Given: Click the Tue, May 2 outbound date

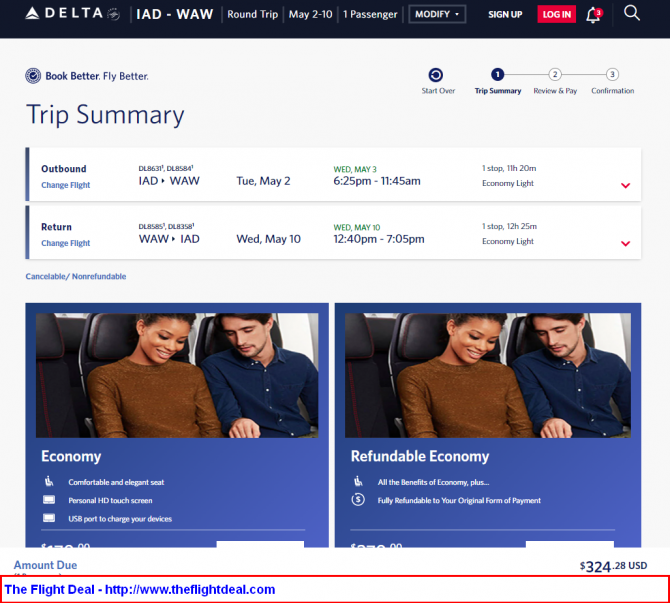Looking at the screenshot, I should [263, 181].
